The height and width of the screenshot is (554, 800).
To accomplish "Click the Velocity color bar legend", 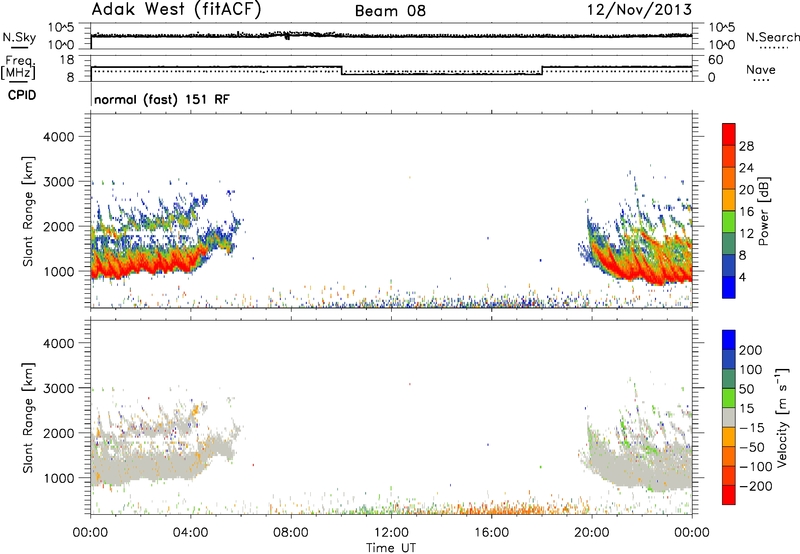I will 729,417.
